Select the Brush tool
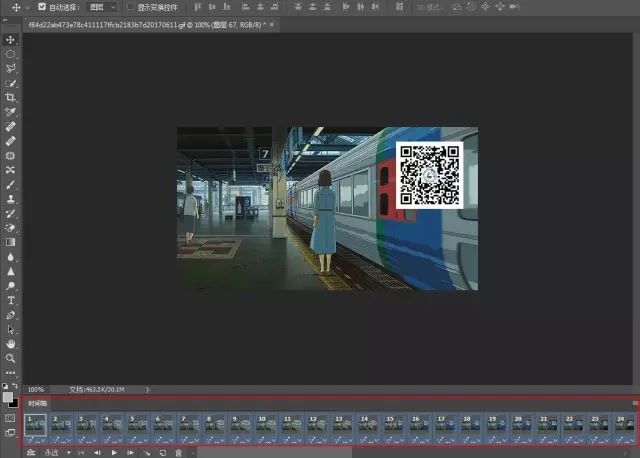Screen dimensions: 640x458 click(x=11, y=185)
